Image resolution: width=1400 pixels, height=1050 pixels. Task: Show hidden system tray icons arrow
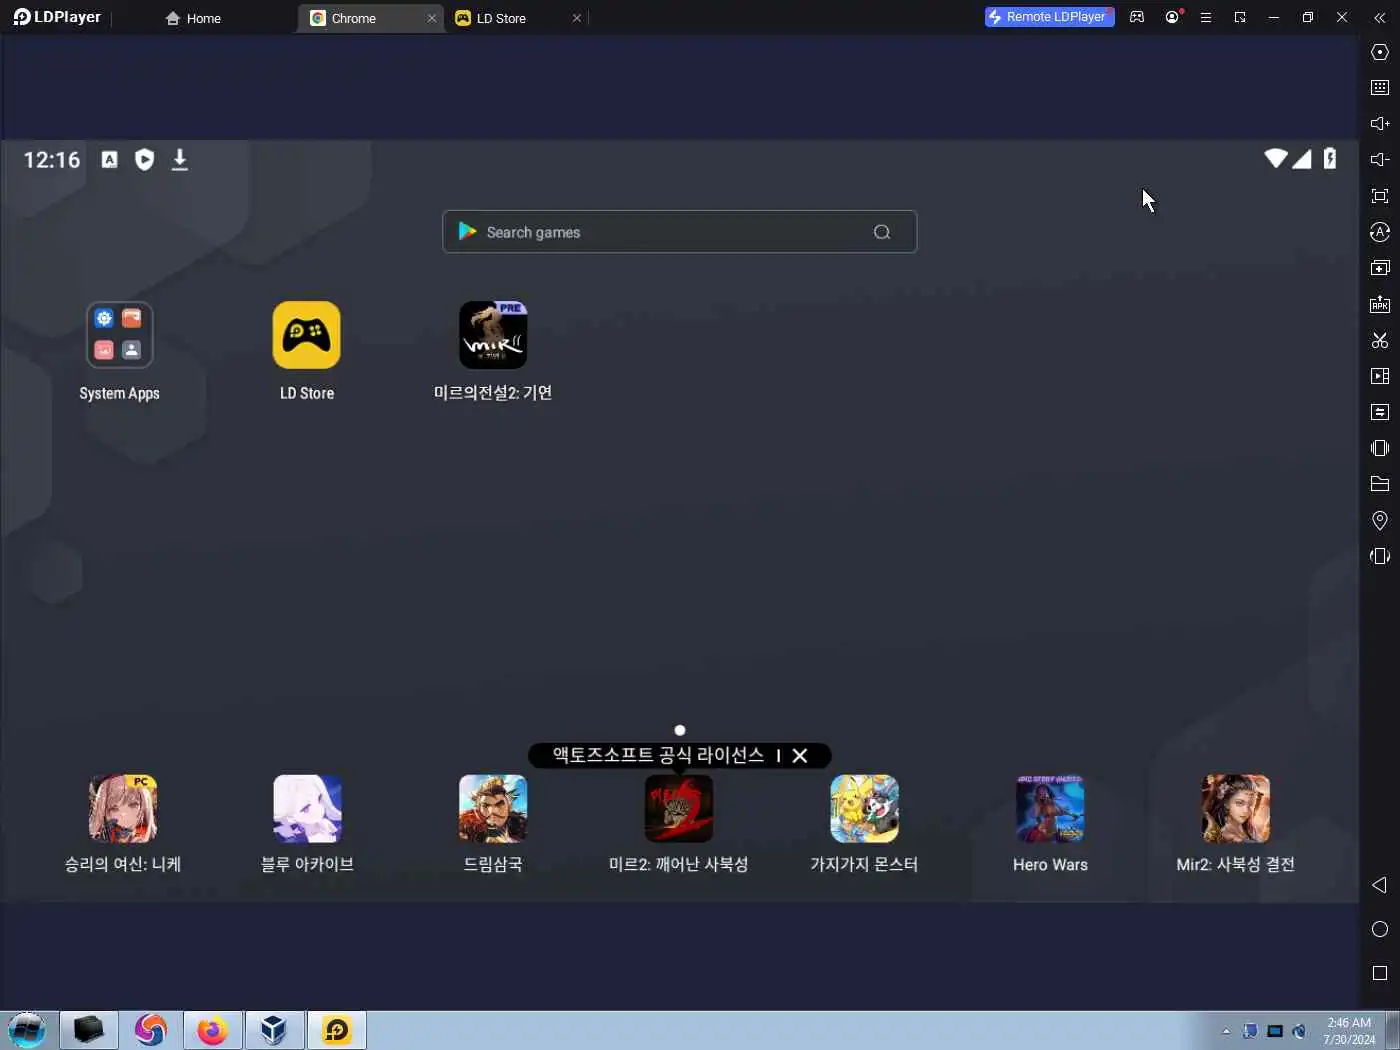tap(1226, 1031)
